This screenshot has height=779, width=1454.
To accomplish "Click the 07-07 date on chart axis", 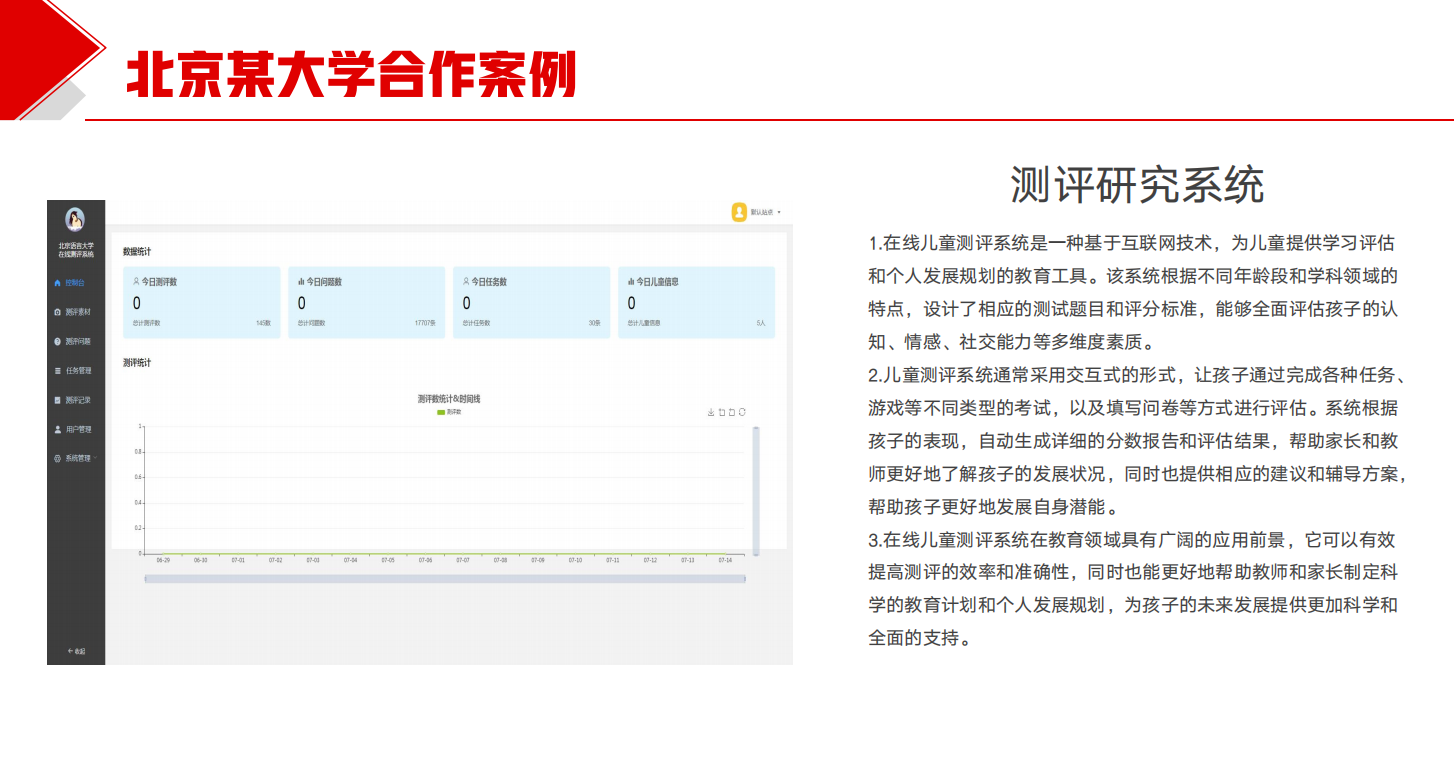I will click(463, 560).
